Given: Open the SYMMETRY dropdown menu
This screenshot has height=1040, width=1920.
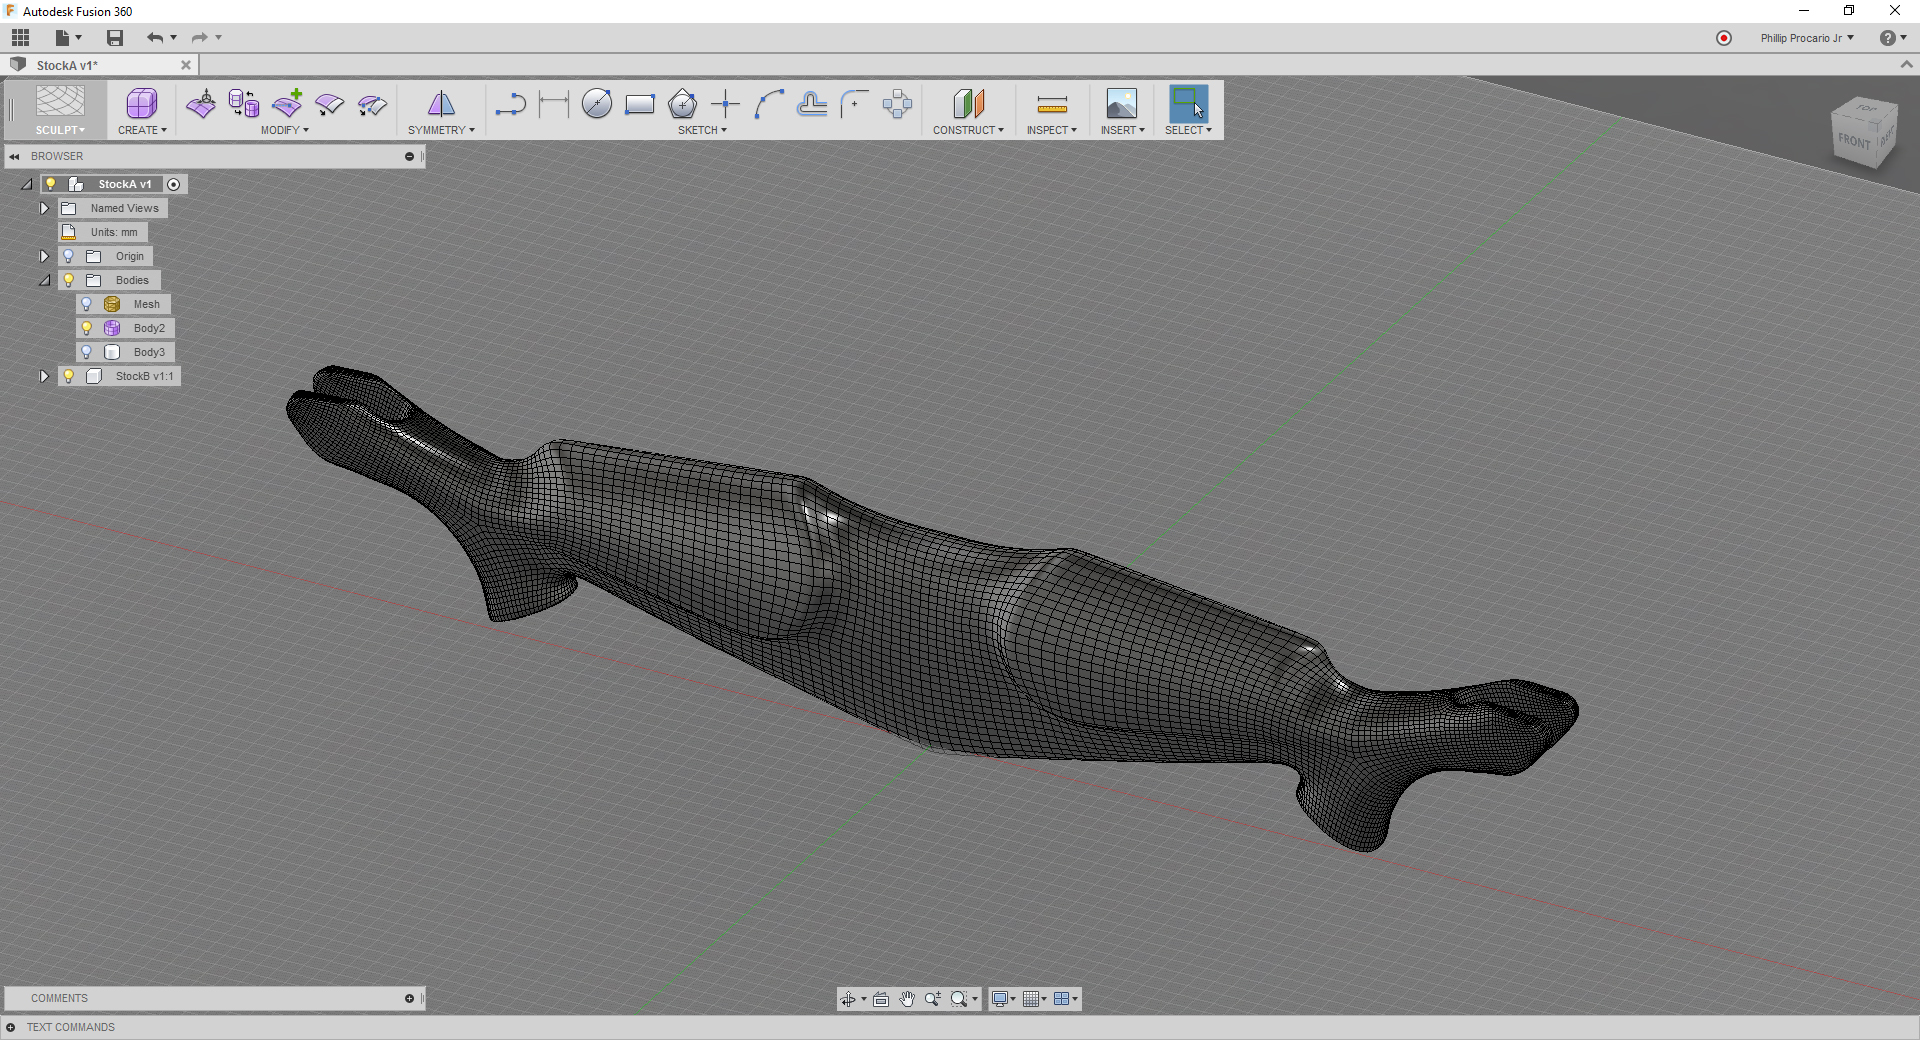Looking at the screenshot, I should [x=441, y=130].
